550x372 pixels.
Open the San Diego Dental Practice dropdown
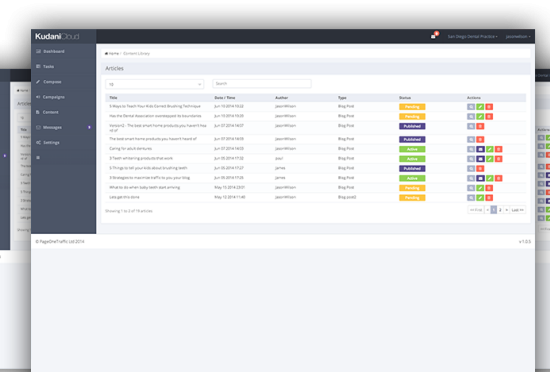472,36
